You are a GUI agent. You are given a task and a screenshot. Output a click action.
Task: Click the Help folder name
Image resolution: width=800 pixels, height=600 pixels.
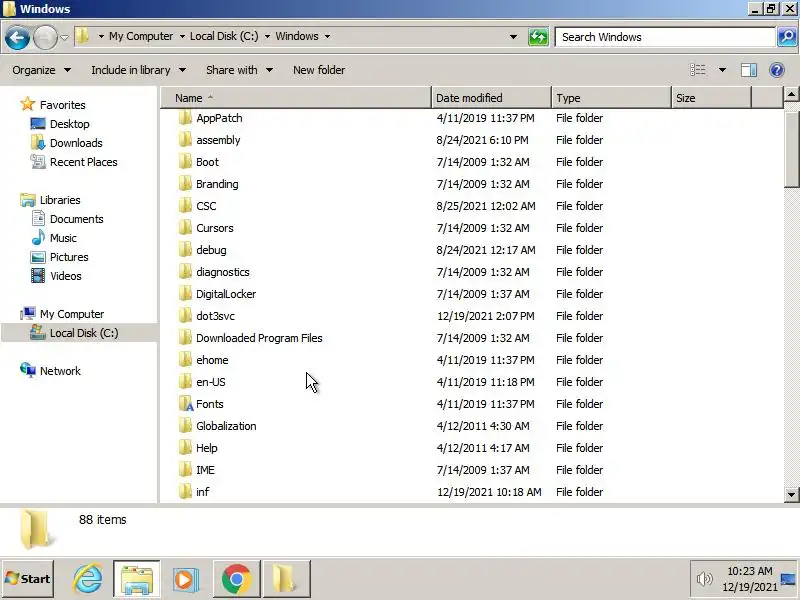207,448
